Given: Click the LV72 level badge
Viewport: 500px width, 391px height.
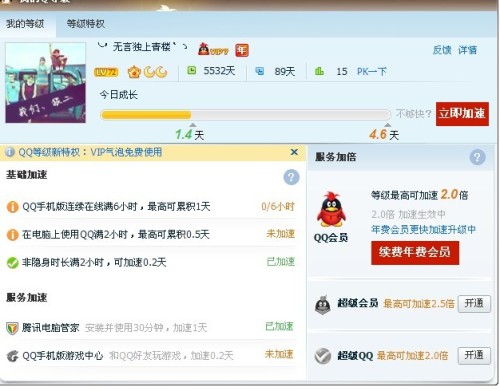Looking at the screenshot, I should [106, 72].
